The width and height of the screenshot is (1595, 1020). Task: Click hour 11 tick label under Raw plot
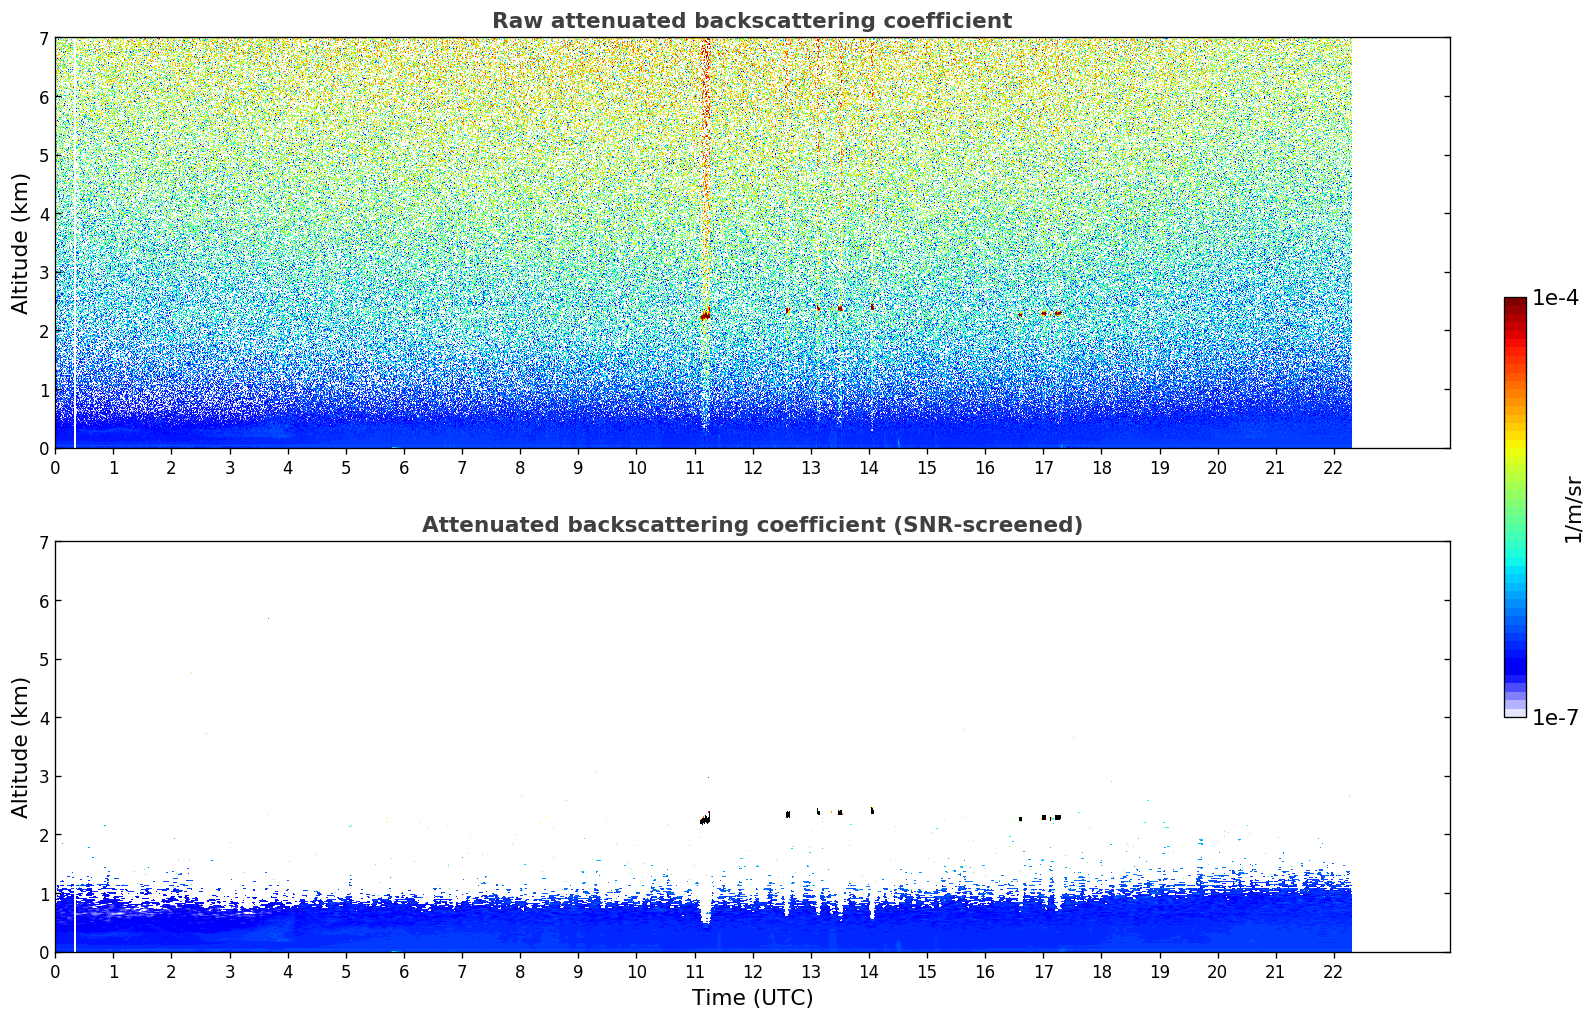694,467
